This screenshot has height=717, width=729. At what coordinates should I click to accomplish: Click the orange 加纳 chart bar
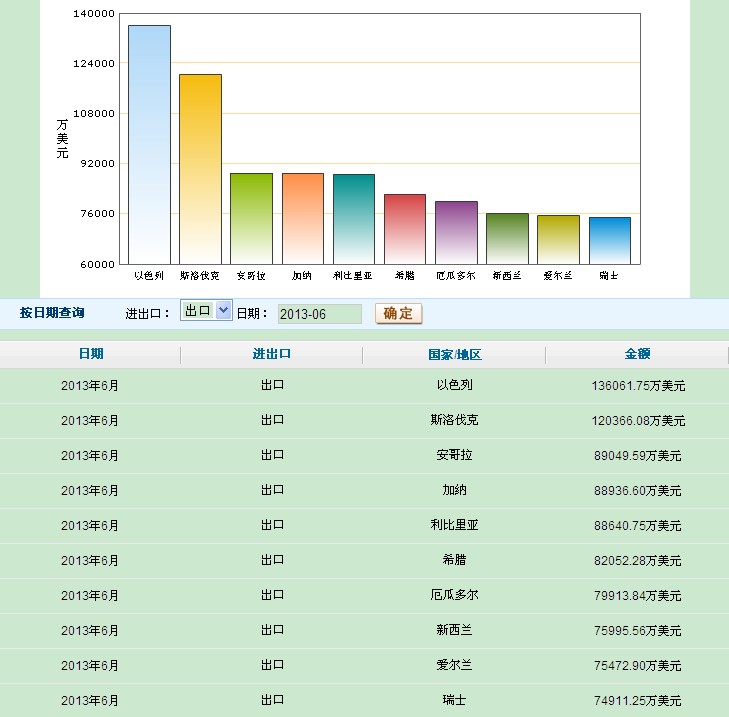tap(303, 218)
